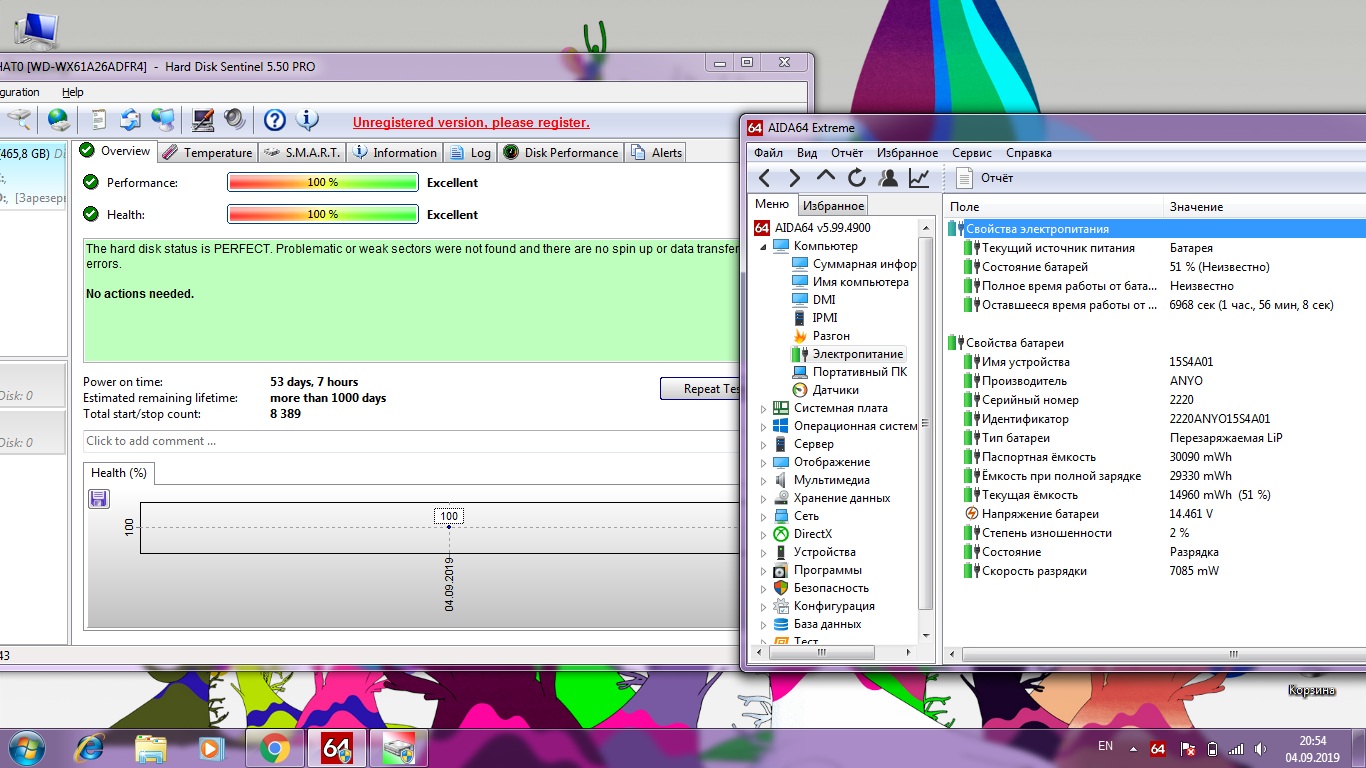Image resolution: width=1366 pixels, height=768 pixels.
Task: Click the blue question mark help icon
Action: click(275, 120)
